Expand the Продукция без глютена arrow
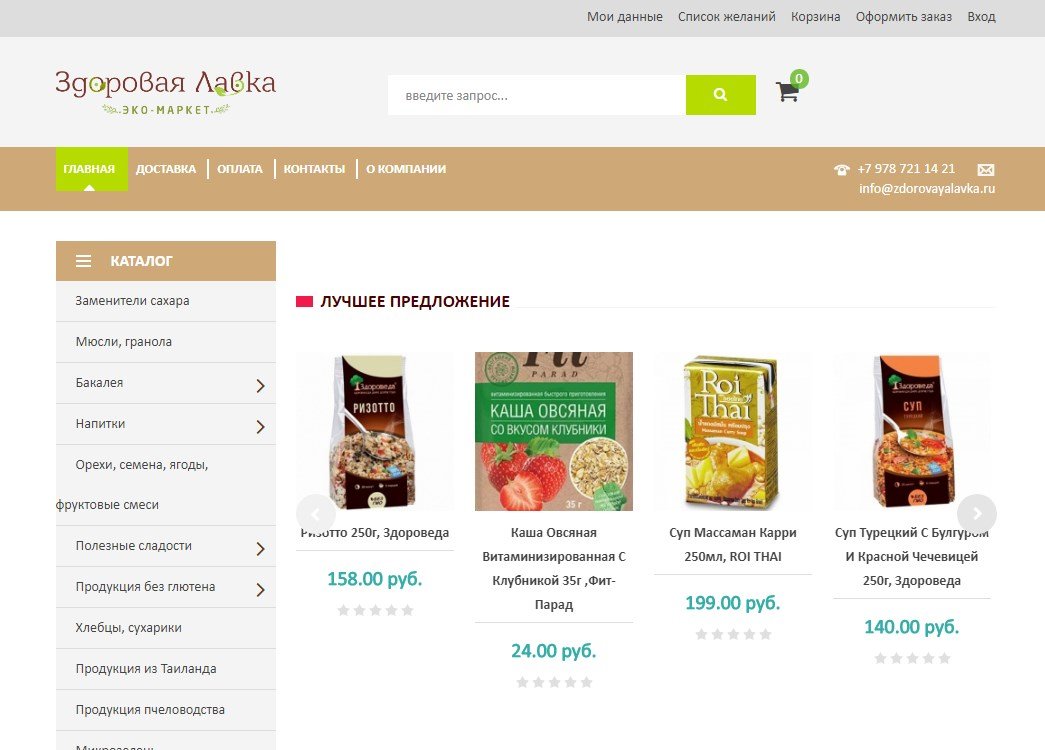The height and width of the screenshot is (750, 1045). tap(261, 589)
